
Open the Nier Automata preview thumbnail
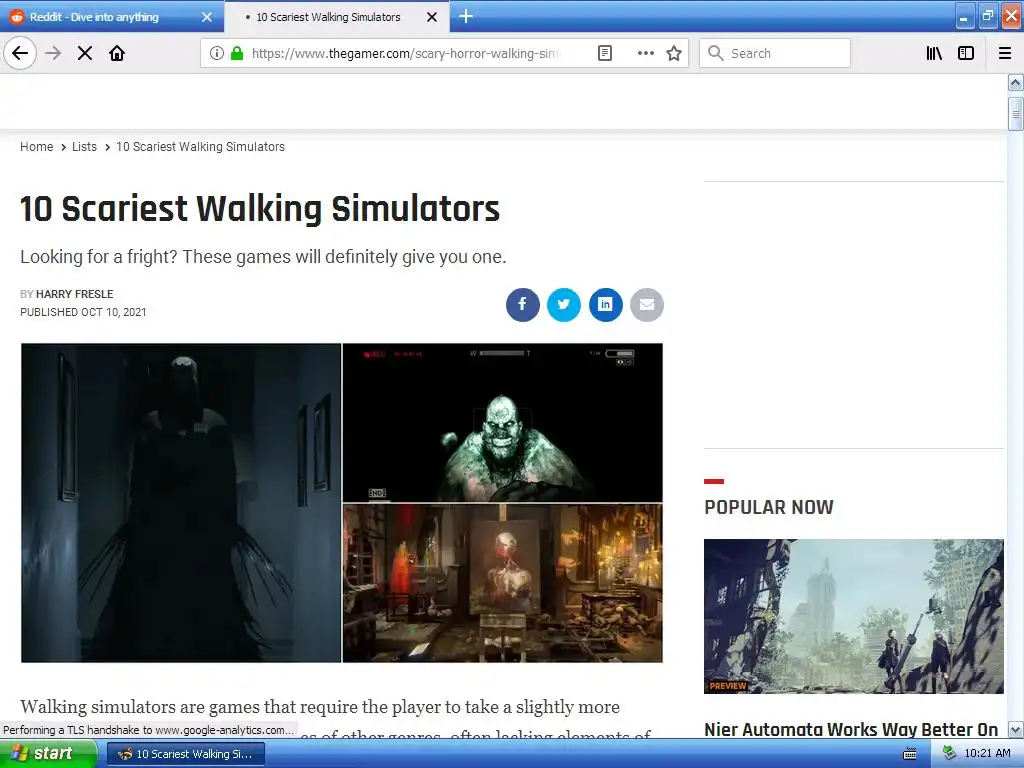point(854,616)
